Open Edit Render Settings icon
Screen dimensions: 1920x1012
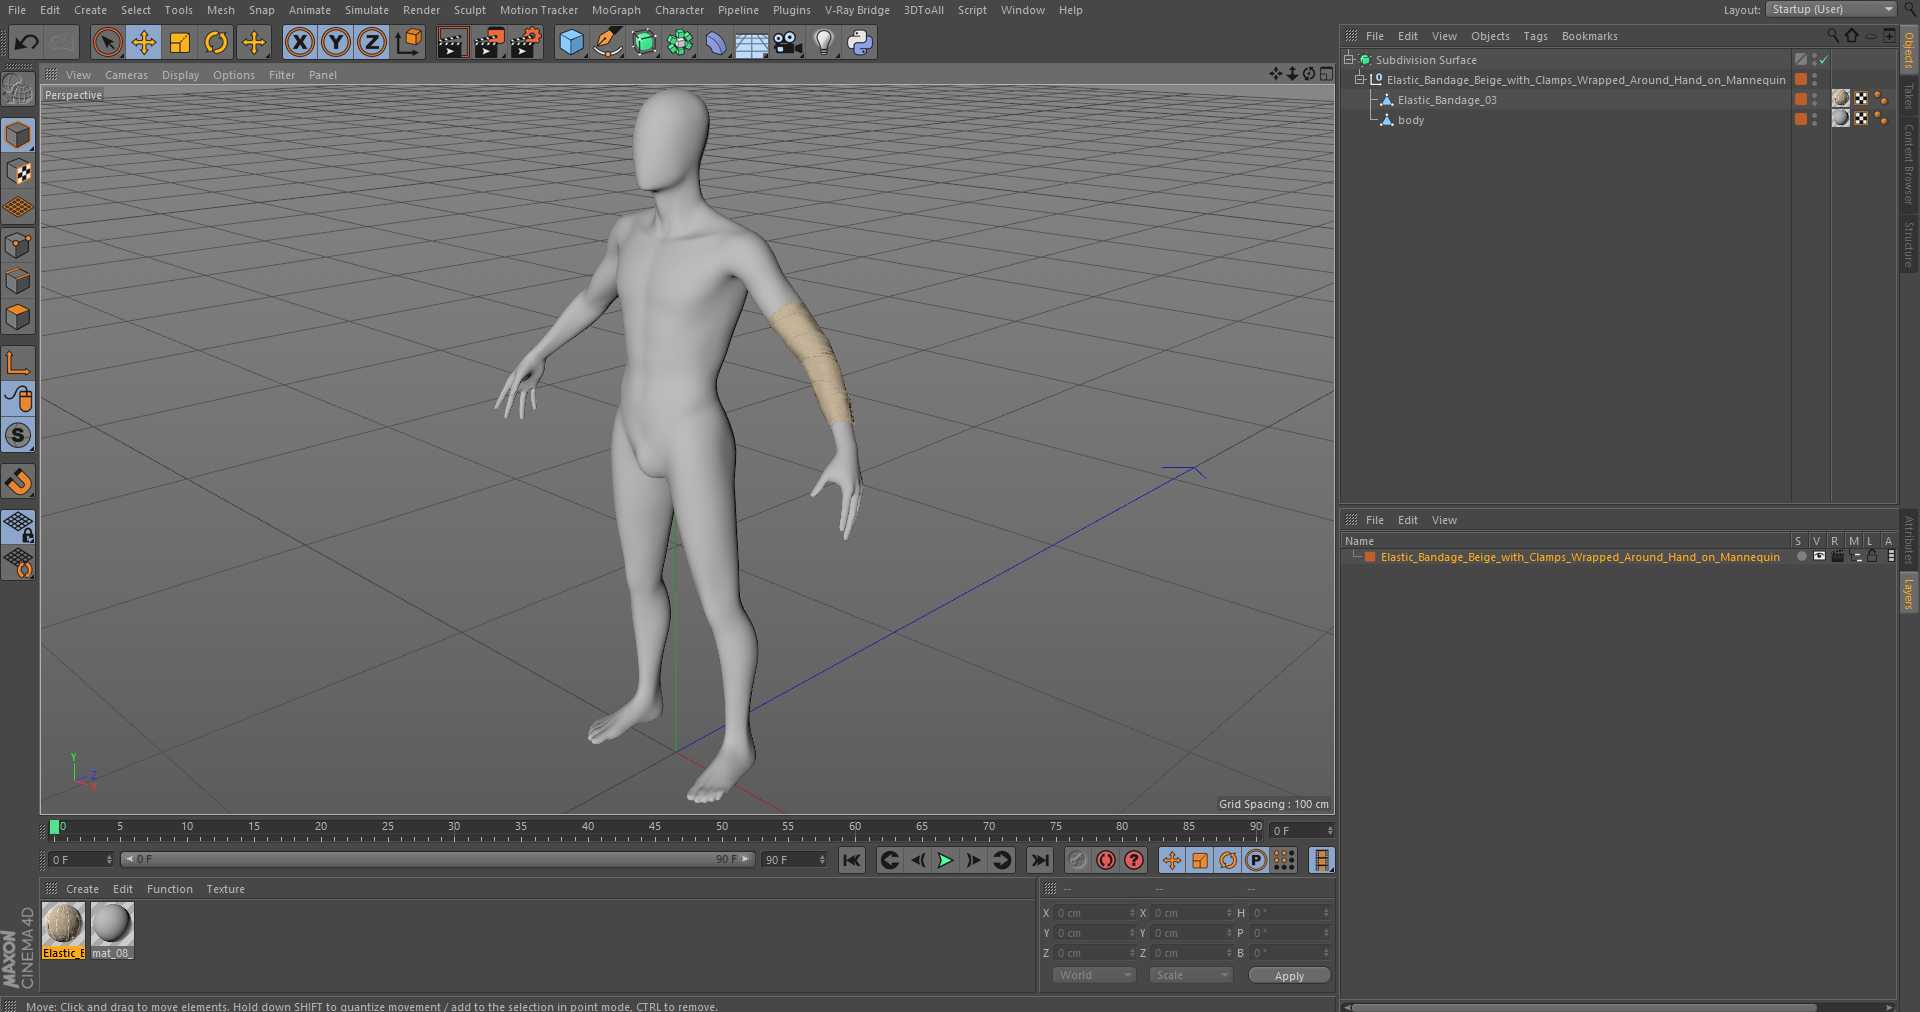coord(526,42)
